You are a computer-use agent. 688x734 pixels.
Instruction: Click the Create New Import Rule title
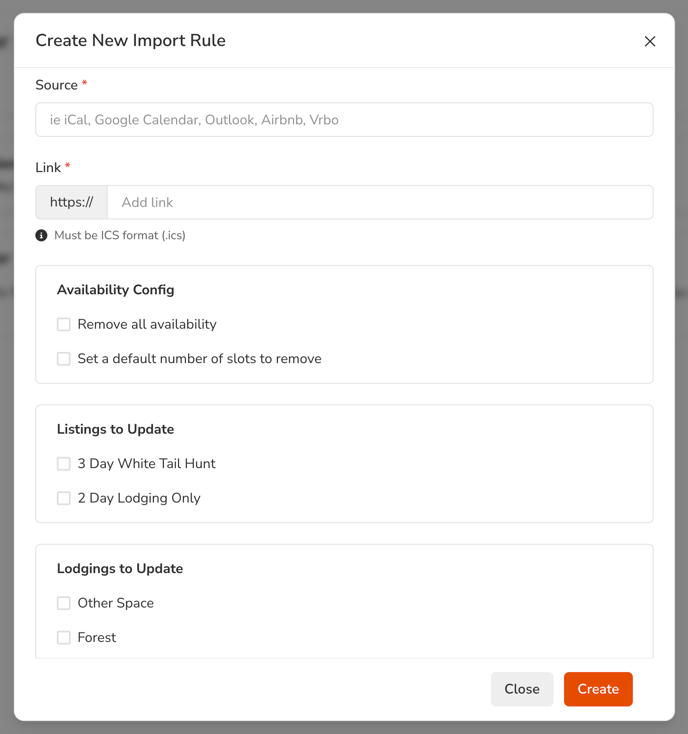131,41
